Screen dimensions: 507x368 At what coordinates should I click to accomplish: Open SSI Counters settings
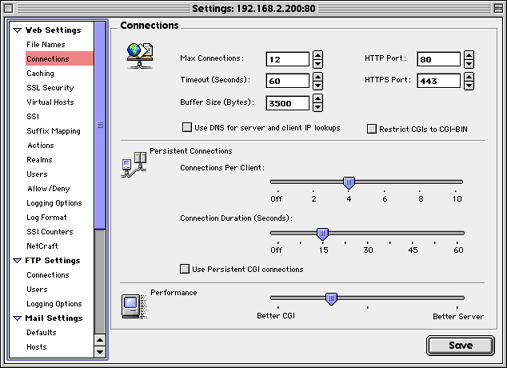tap(50, 232)
